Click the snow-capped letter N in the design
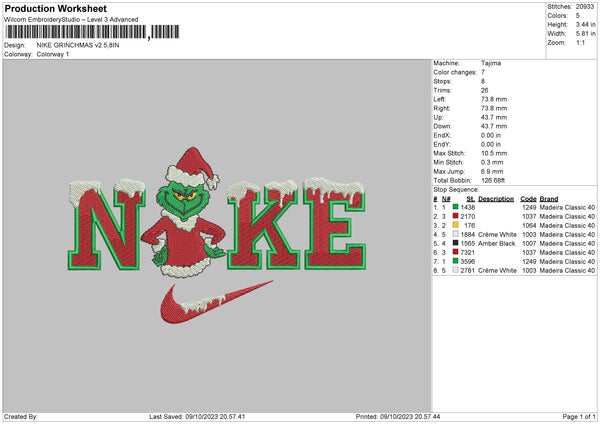This screenshot has width=600, height=424. [x=107, y=225]
